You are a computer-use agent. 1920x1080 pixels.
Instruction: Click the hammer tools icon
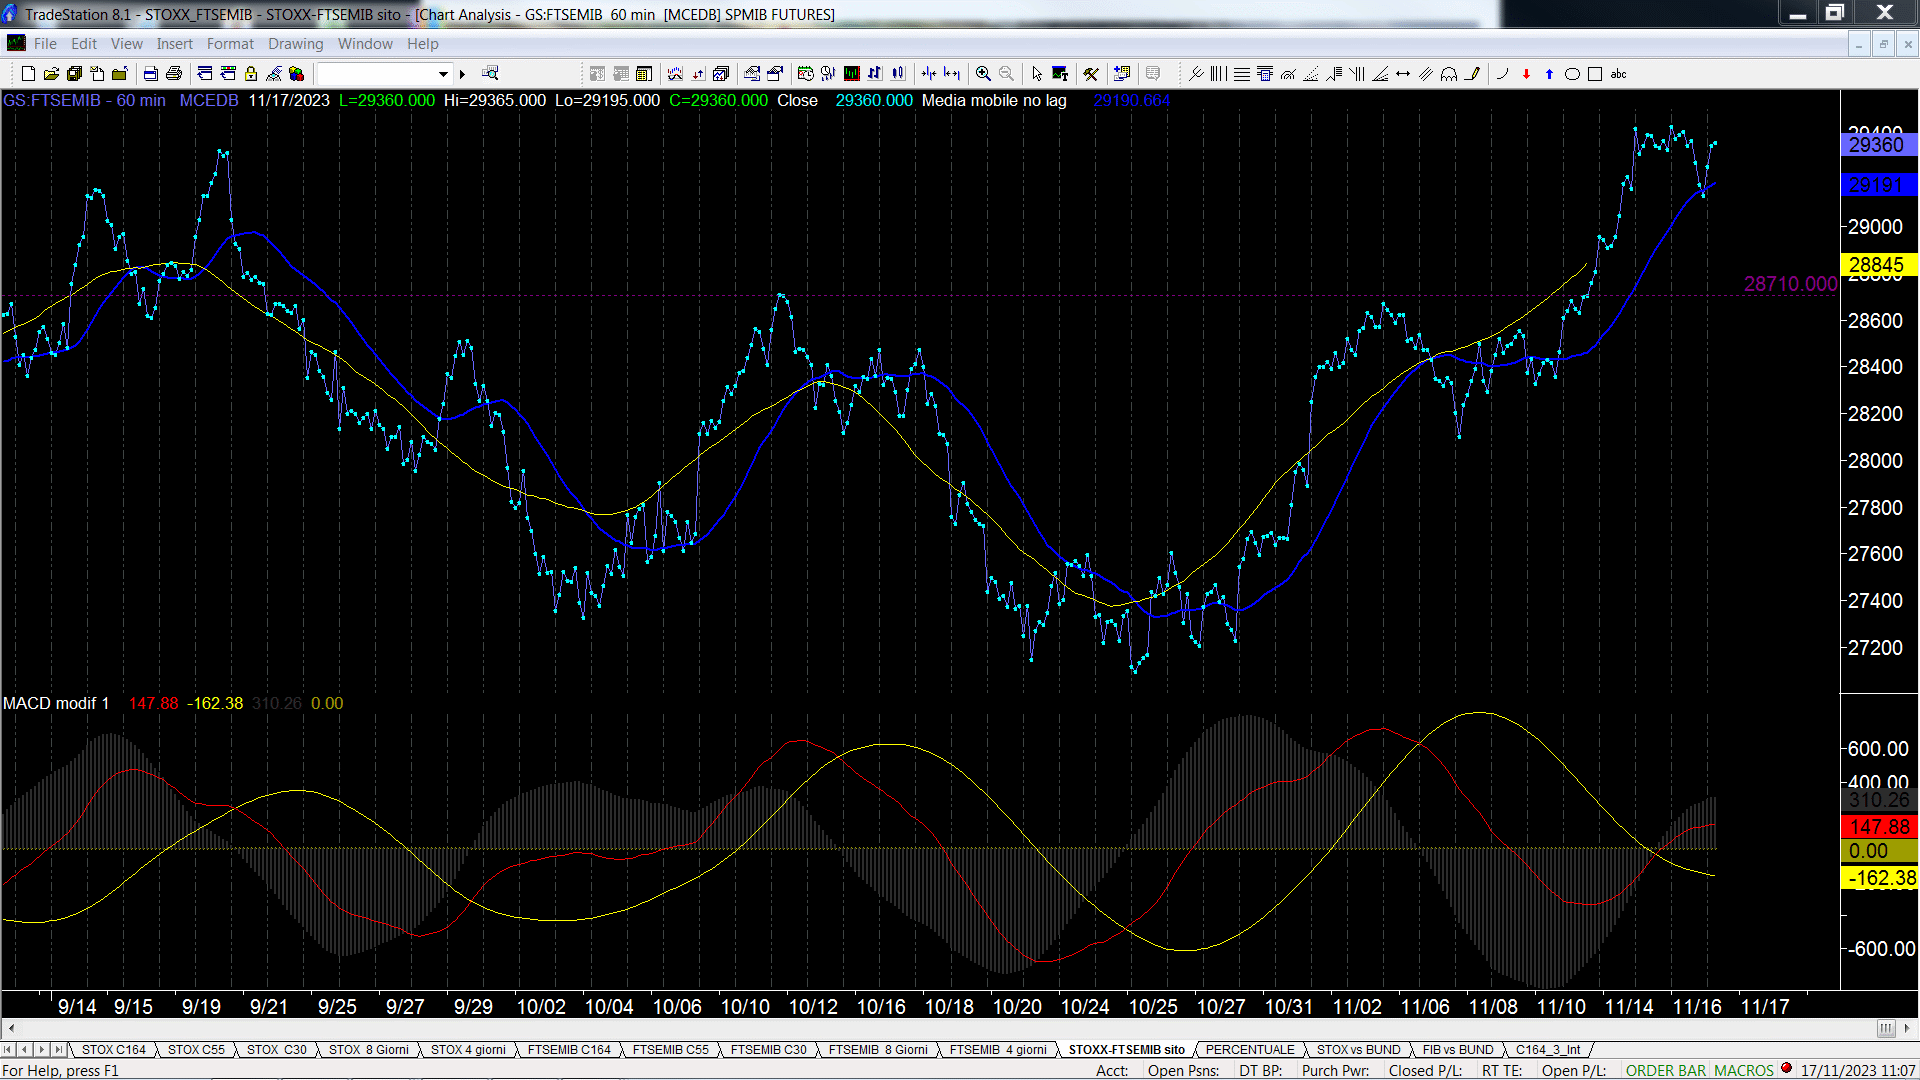pyautogui.click(x=1091, y=73)
